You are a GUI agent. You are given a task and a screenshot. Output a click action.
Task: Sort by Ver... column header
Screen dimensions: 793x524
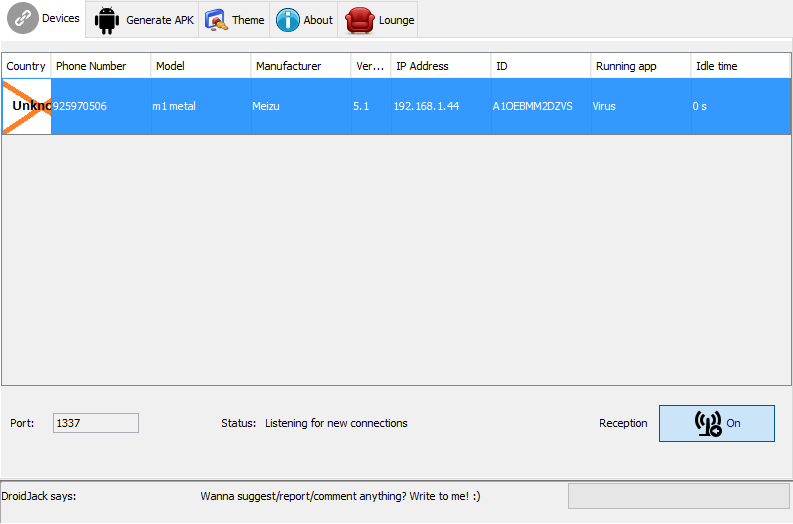[x=371, y=66]
